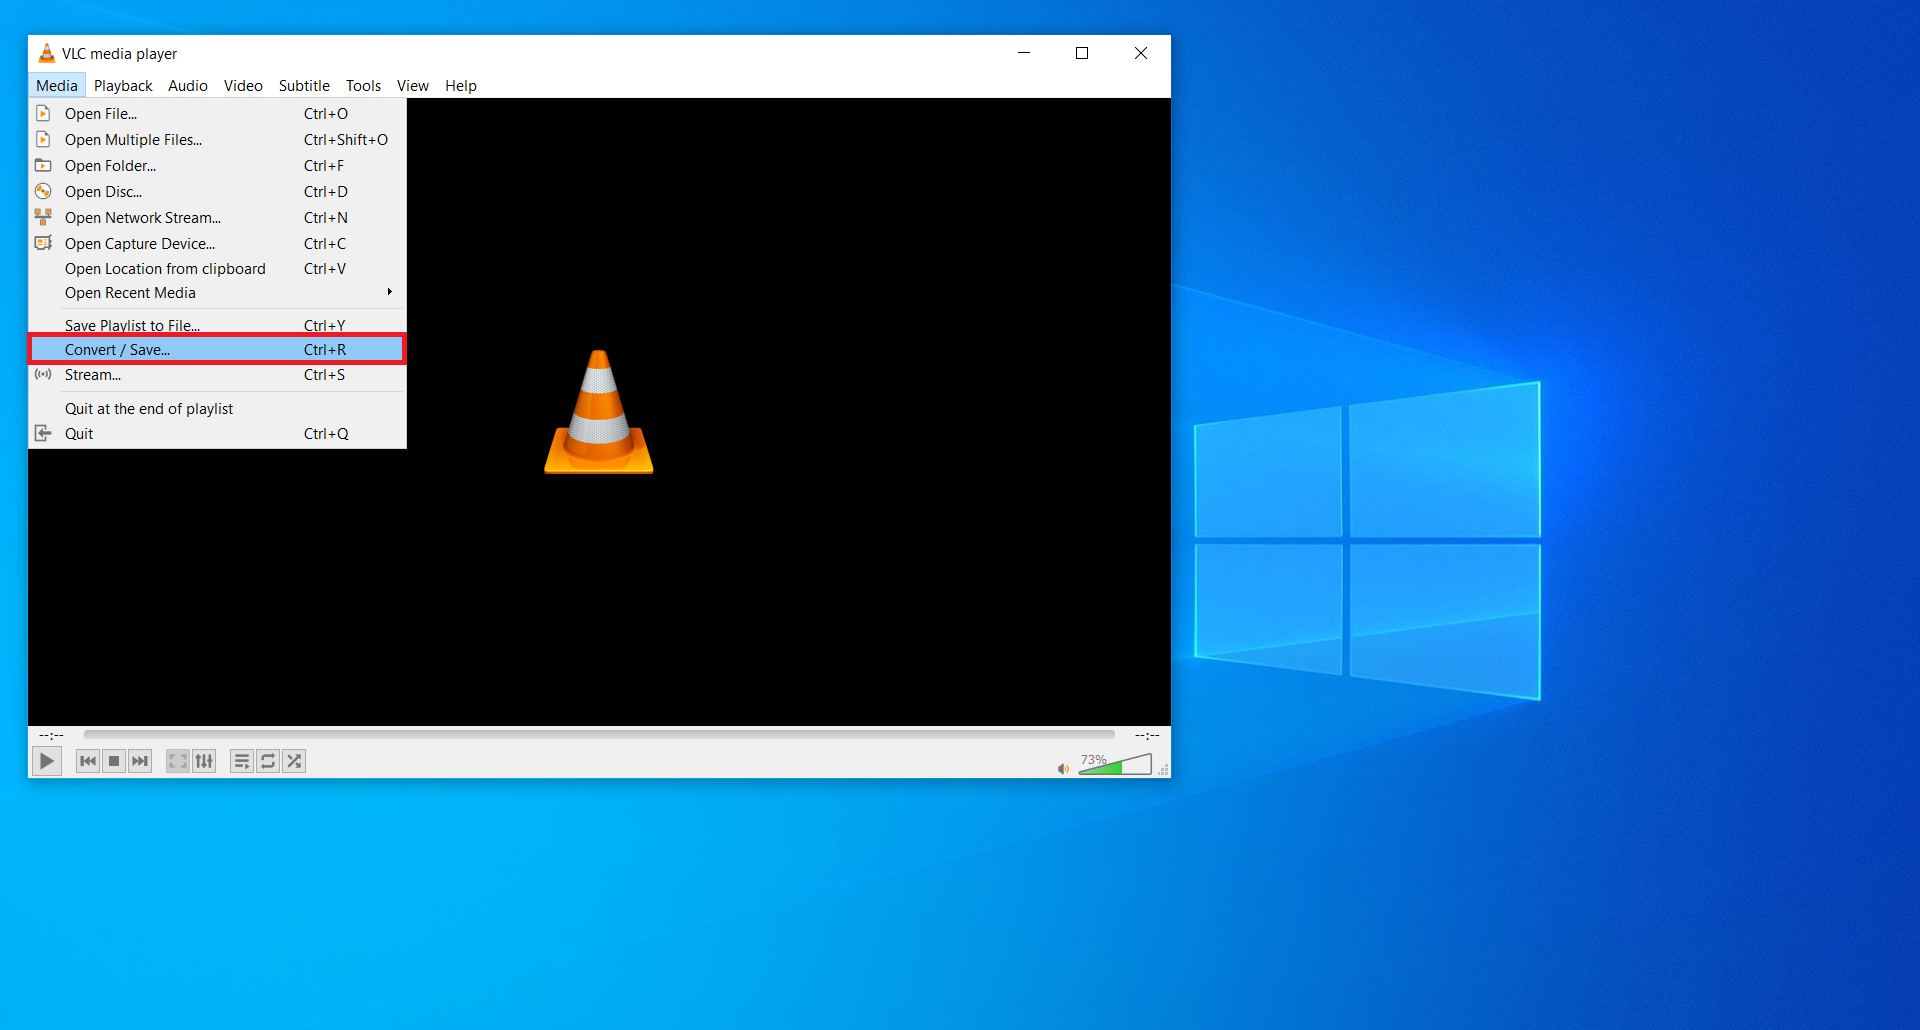Viewport: 1920px width, 1030px height.
Task: Toggle loop repeat mode
Action: [268, 761]
